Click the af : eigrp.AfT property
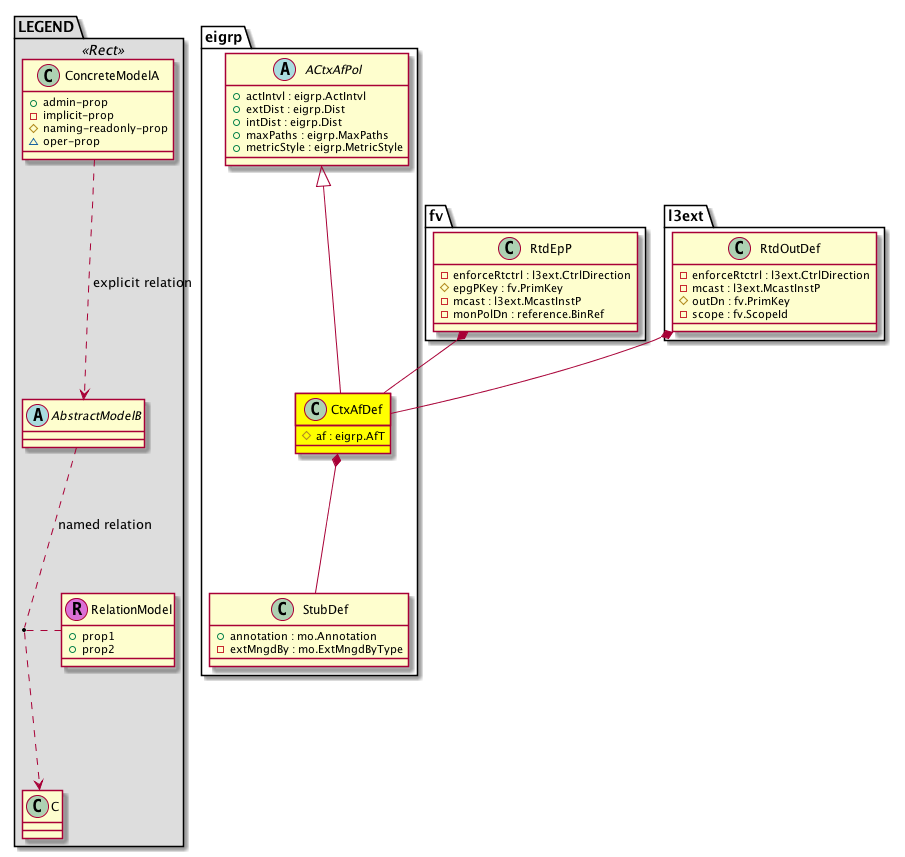Viewport: 905px width, 857px height. click(343, 437)
